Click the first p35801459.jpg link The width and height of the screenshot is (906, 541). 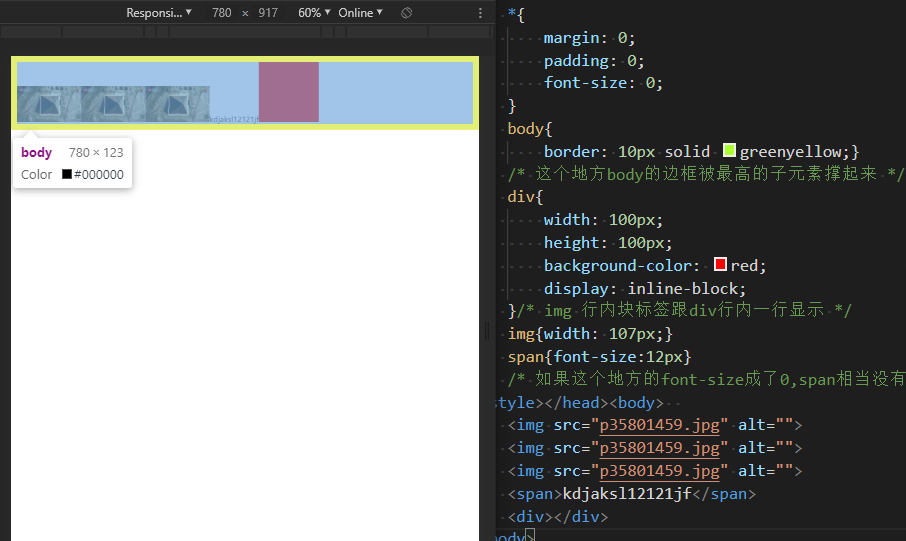click(x=660, y=425)
